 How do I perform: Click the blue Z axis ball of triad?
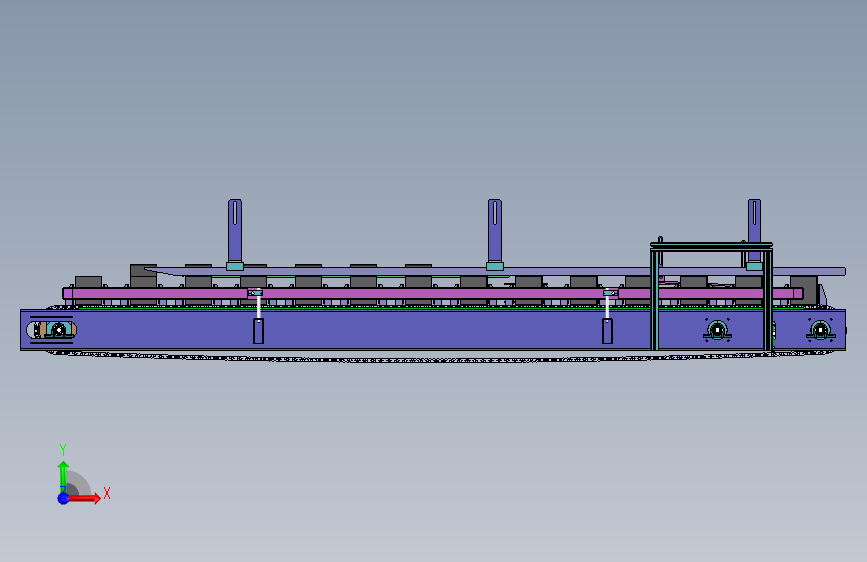pos(64,498)
